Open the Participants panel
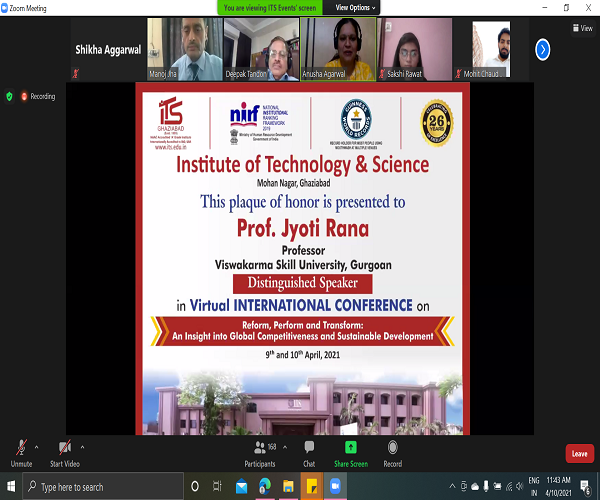600x500 pixels. tap(260, 454)
